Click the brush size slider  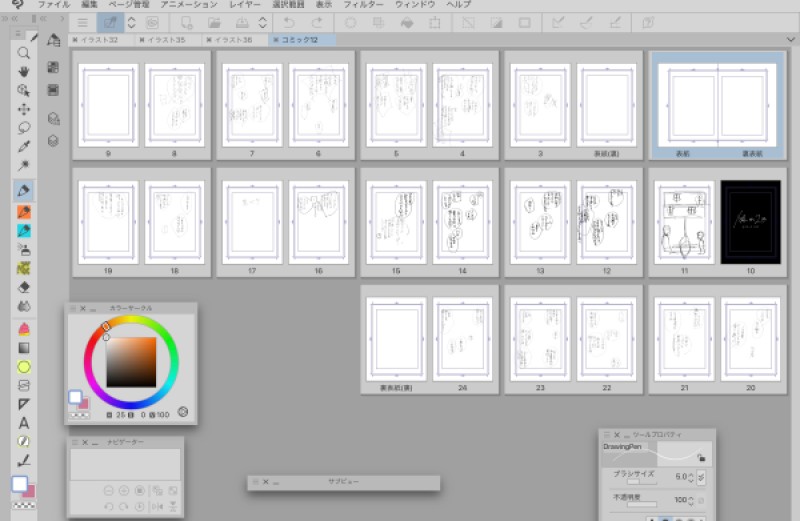[x=642, y=481]
